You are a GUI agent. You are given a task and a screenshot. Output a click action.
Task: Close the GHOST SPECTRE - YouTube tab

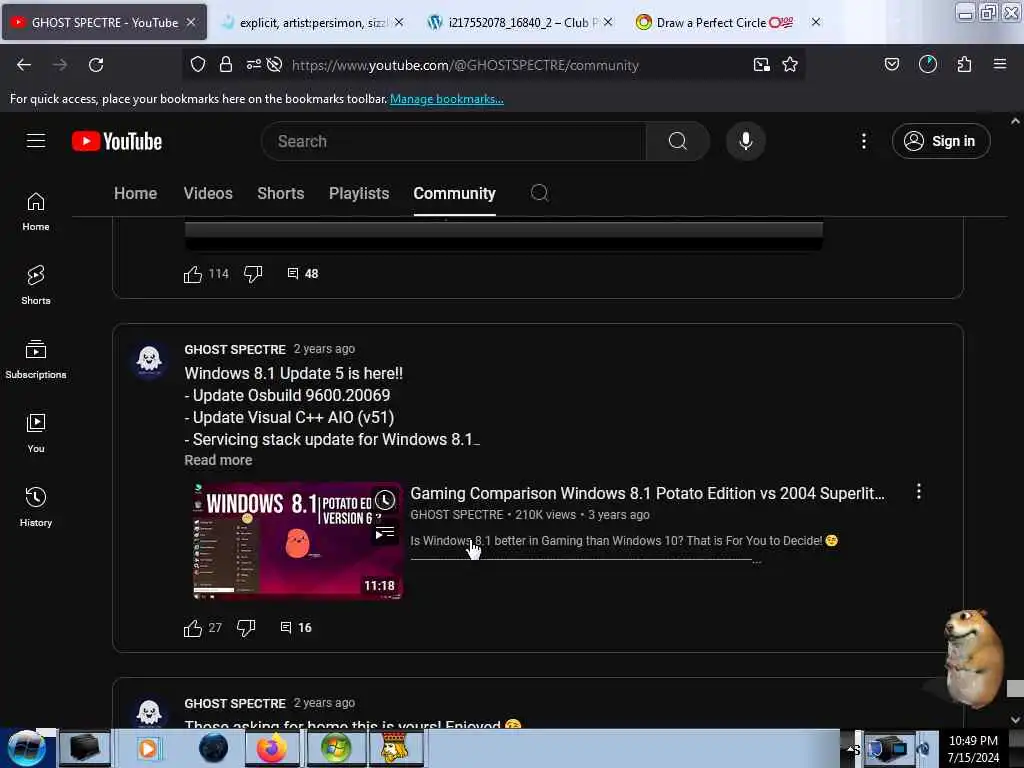[191, 22]
